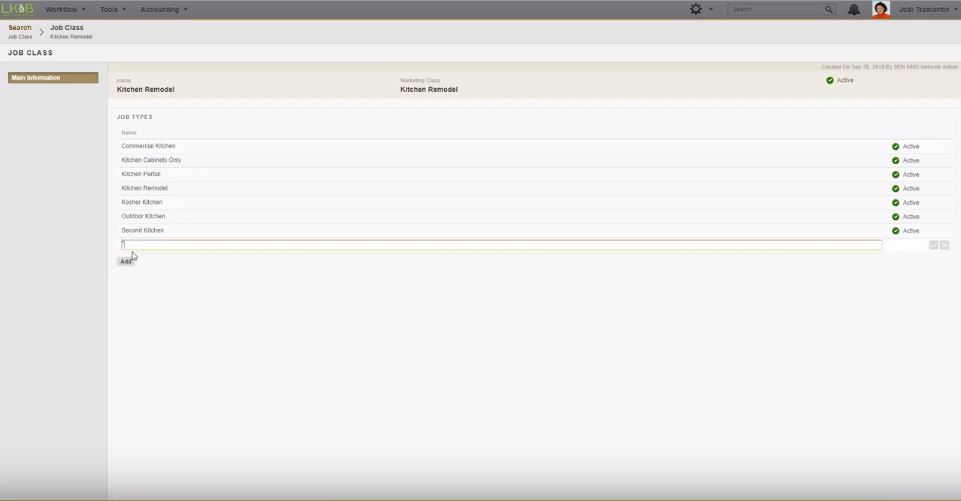Image resolution: width=961 pixels, height=501 pixels.
Task: Cancel new job type with X icon
Action: [944, 245]
